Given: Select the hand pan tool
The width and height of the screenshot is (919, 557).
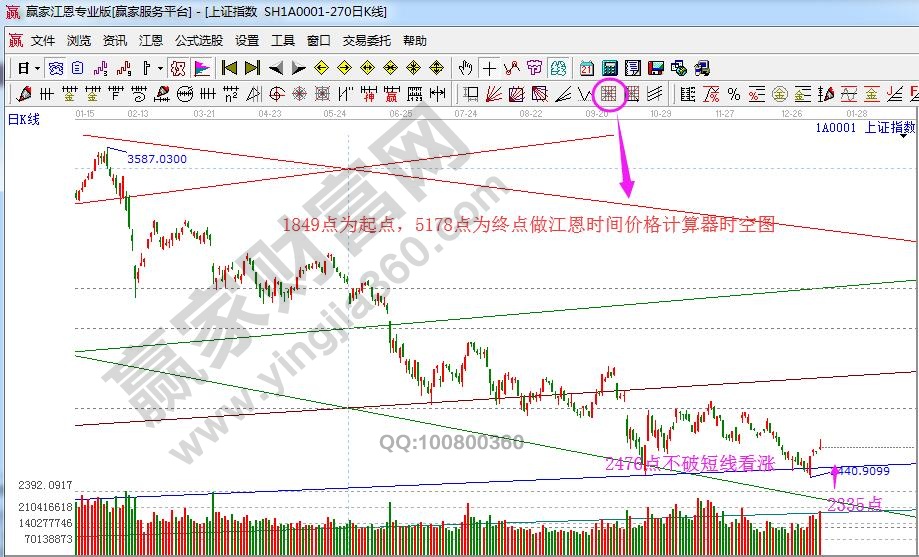Looking at the screenshot, I should click(466, 69).
